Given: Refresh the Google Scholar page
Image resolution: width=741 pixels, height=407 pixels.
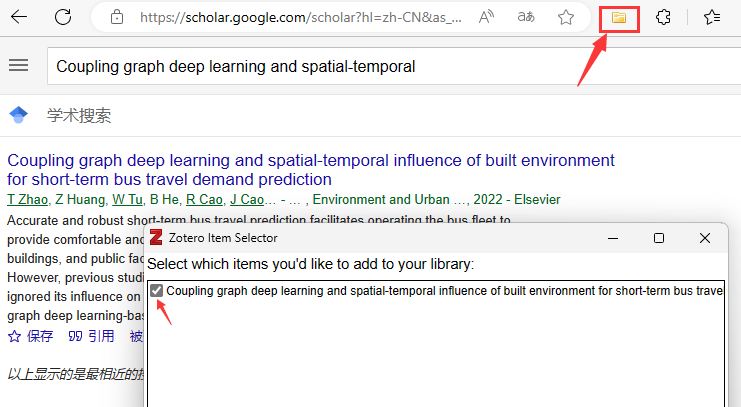Looking at the screenshot, I should (x=63, y=17).
